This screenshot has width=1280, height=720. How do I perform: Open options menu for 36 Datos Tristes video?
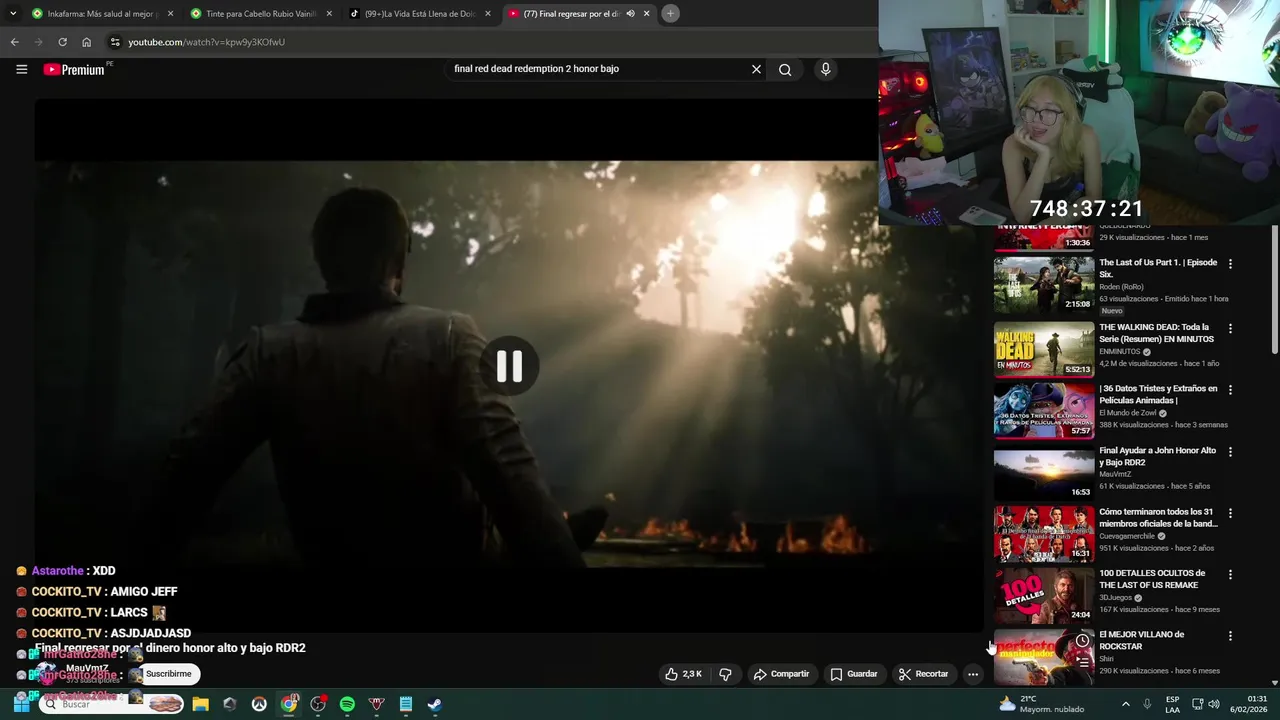click(1230, 390)
